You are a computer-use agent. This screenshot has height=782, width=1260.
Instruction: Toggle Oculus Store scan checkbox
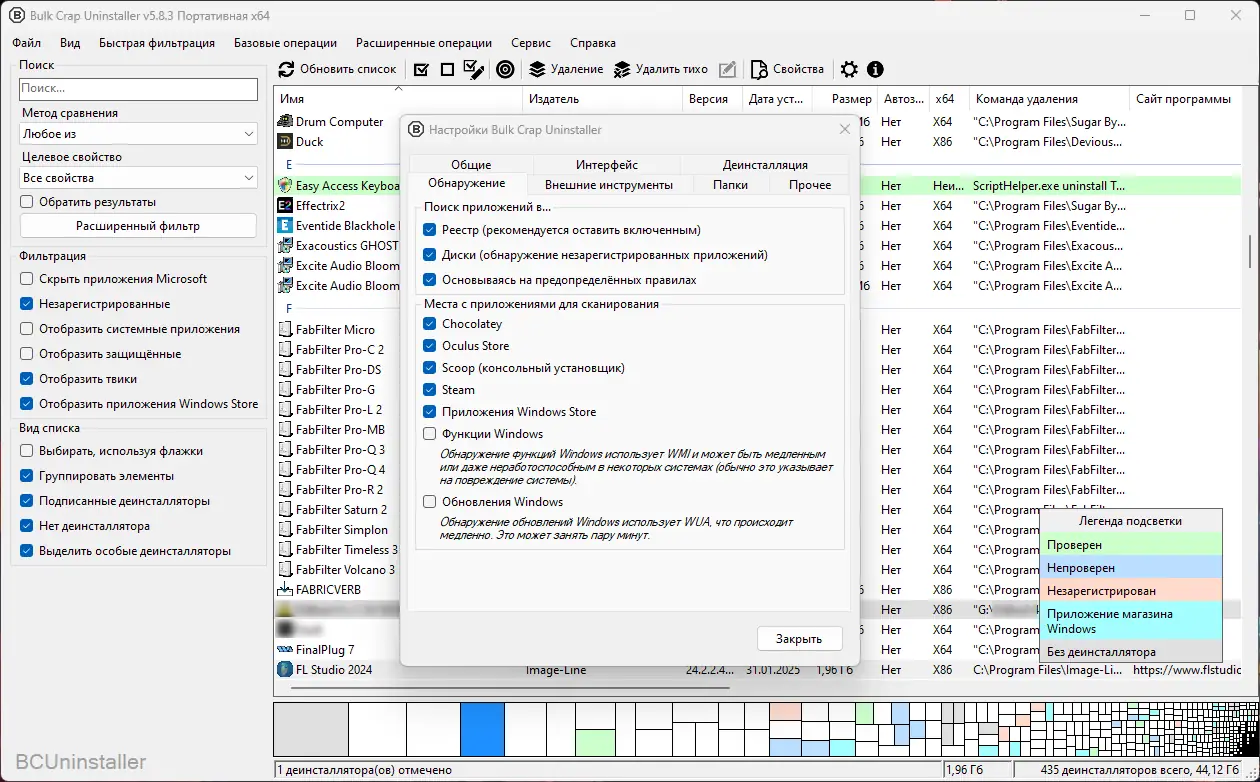click(x=430, y=346)
